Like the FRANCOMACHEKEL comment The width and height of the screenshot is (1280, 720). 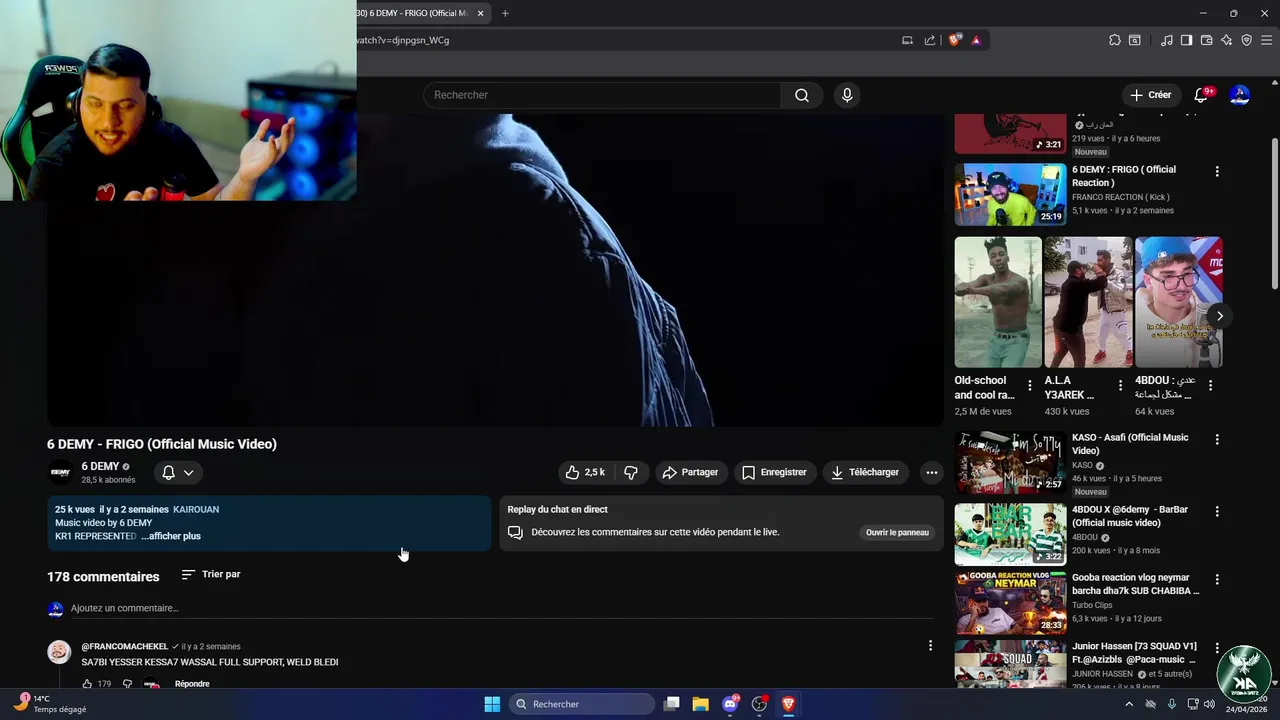tap(87, 684)
